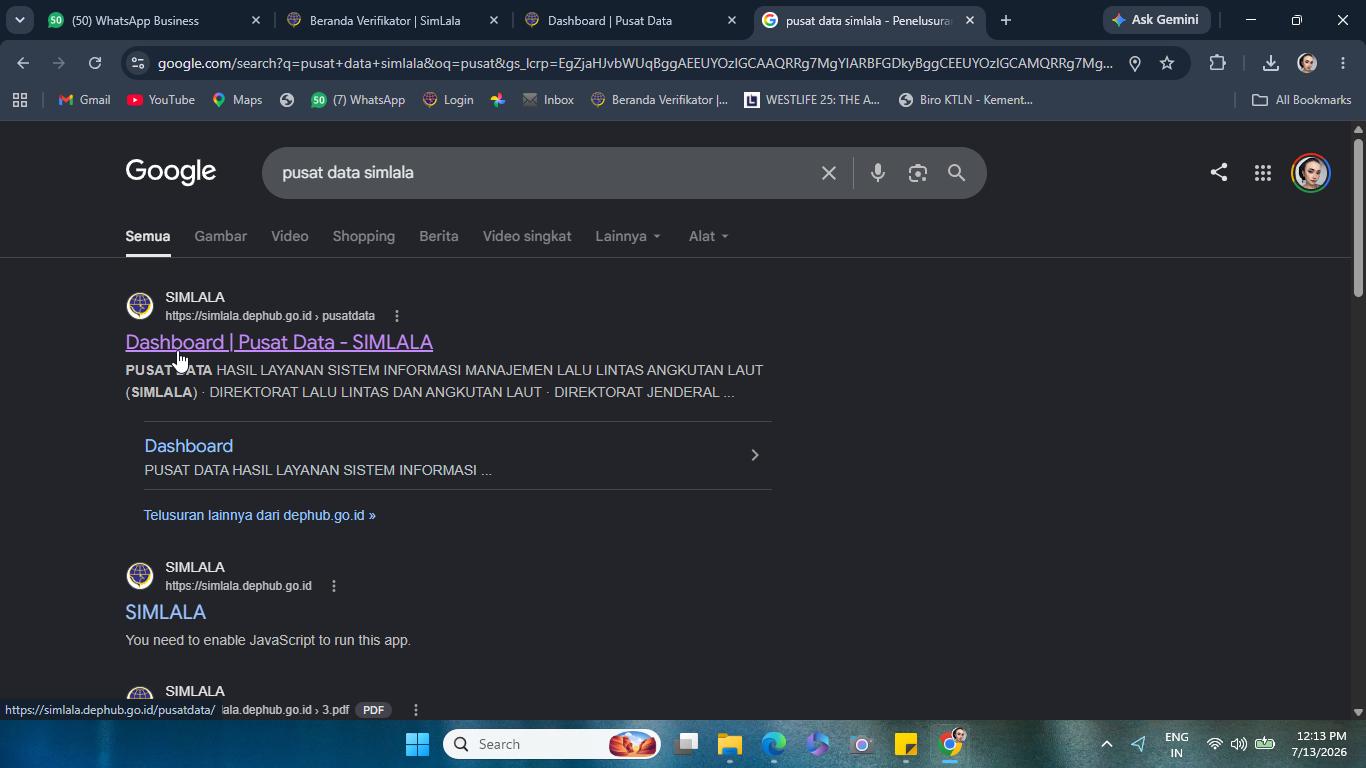Open Chrome three-dot menu
Screen dimensions: 1366x768
tap(1343, 63)
